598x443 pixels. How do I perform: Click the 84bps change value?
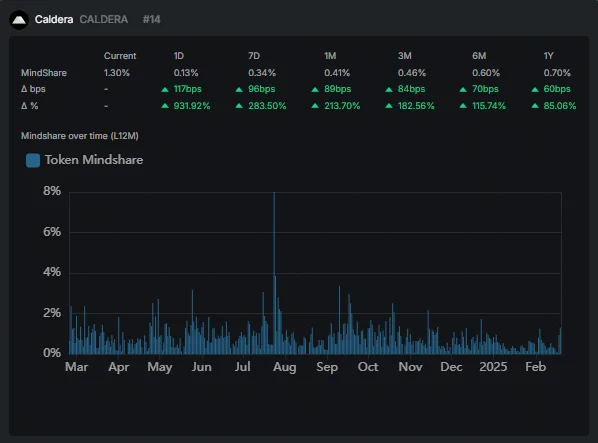[x=411, y=89]
